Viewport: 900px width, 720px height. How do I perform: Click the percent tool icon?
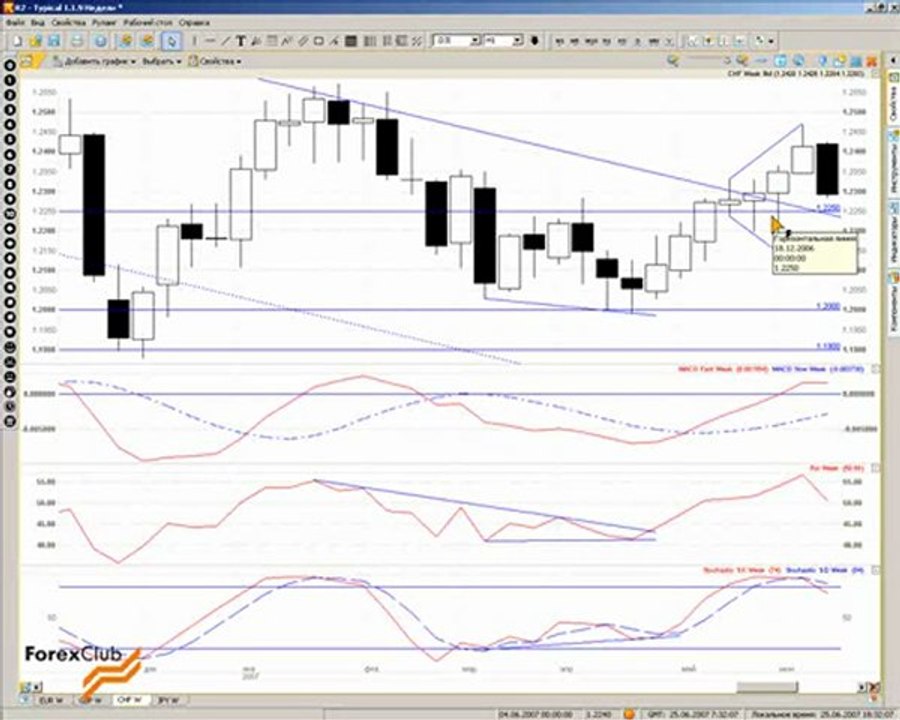point(417,41)
